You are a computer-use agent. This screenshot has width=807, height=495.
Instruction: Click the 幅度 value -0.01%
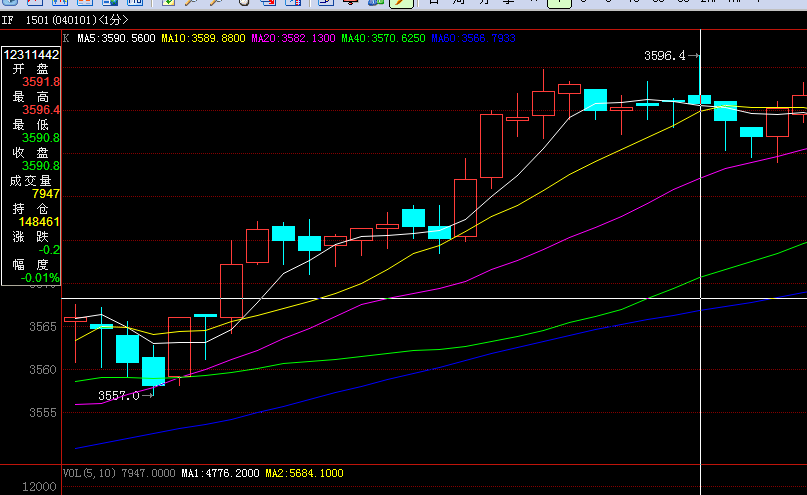pos(41,278)
